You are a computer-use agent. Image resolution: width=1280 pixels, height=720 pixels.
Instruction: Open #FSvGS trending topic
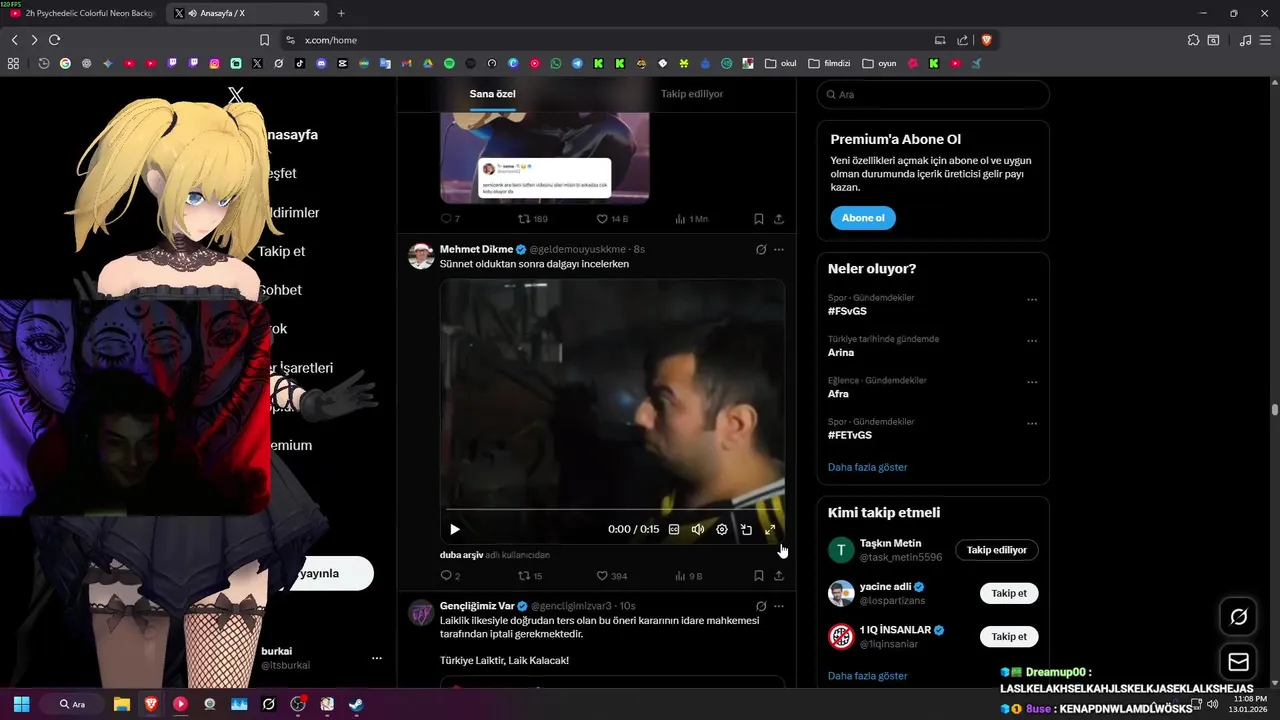[848, 311]
